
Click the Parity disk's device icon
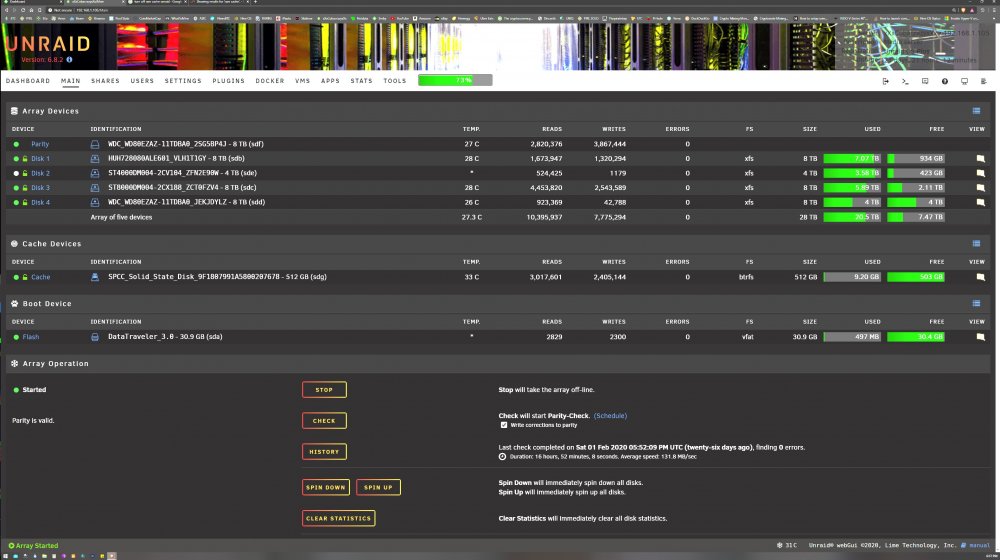pyautogui.click(x=94, y=145)
